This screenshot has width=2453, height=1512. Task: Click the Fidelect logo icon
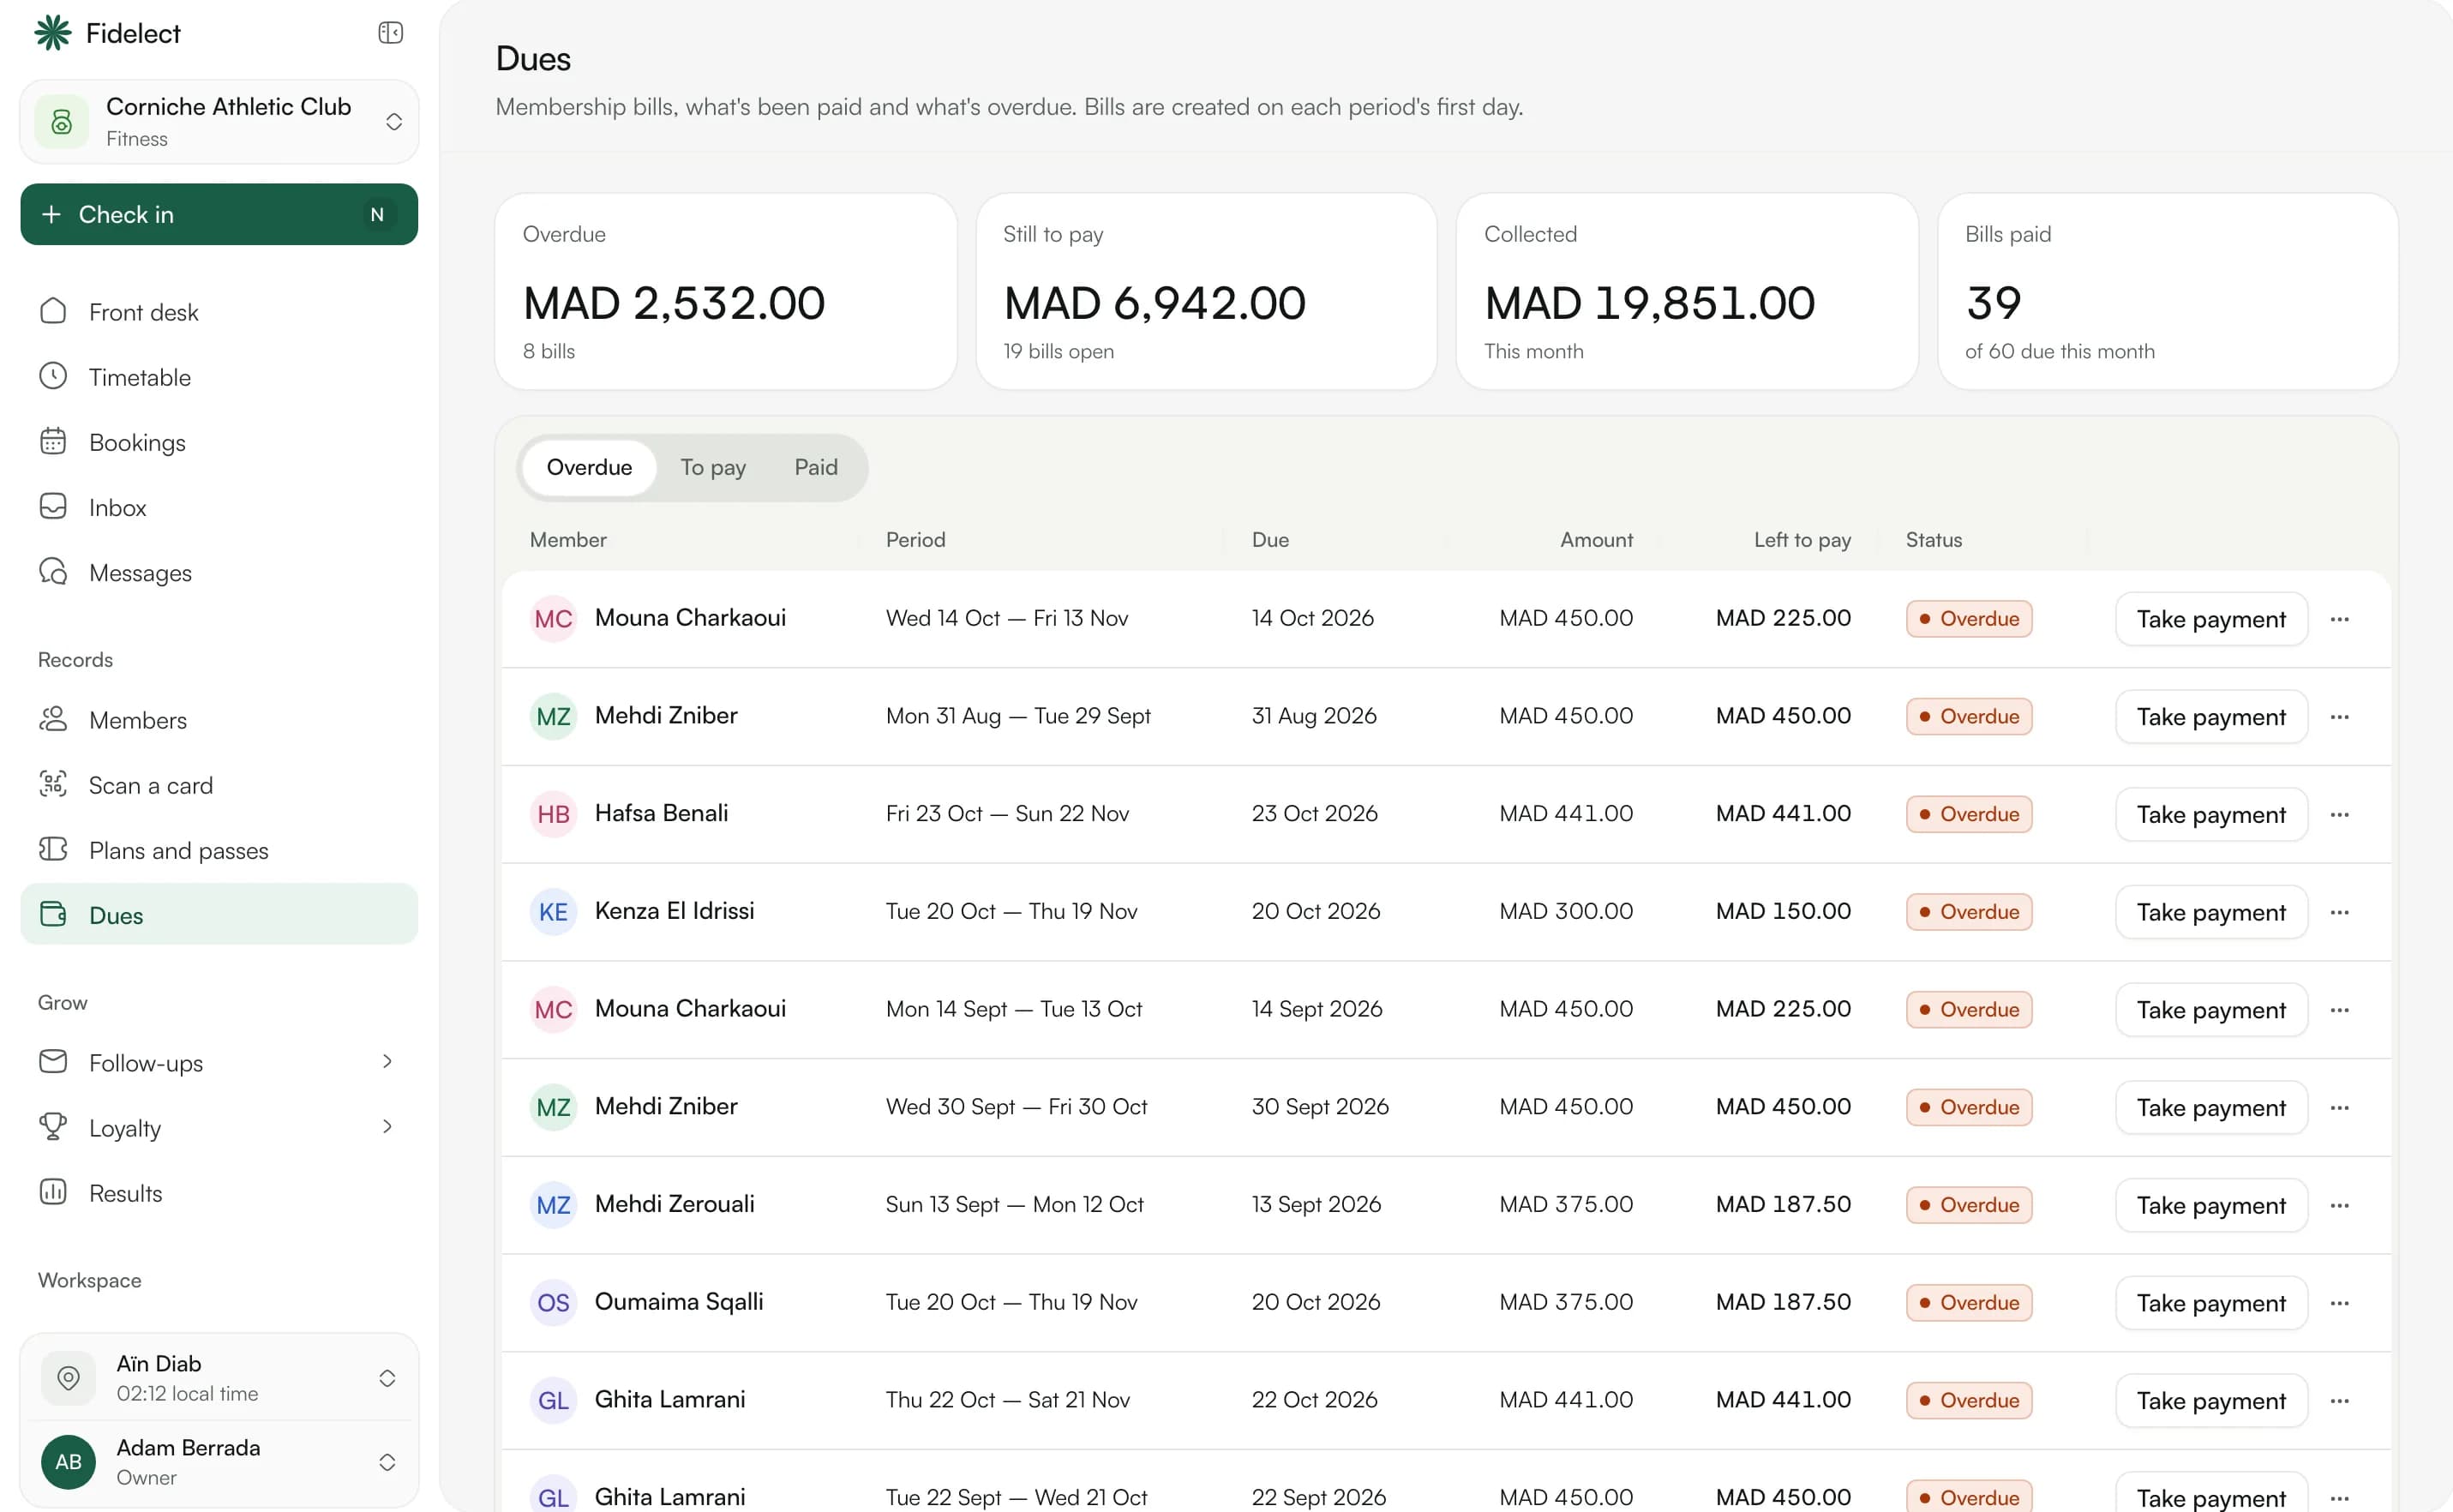[53, 33]
